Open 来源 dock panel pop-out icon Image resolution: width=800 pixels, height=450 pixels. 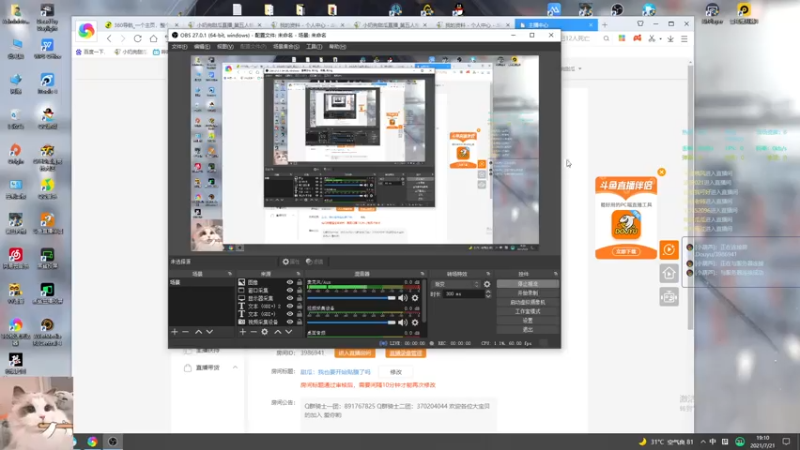pos(298,274)
